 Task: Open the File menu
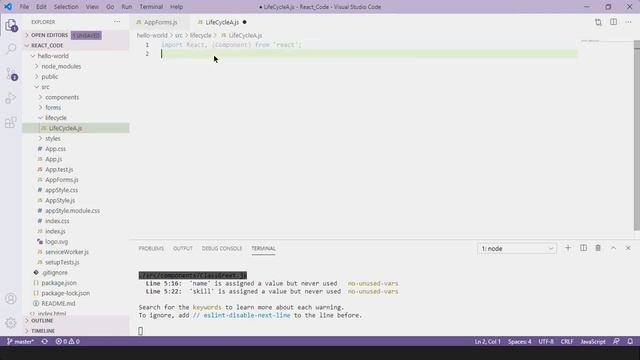point(24,7)
